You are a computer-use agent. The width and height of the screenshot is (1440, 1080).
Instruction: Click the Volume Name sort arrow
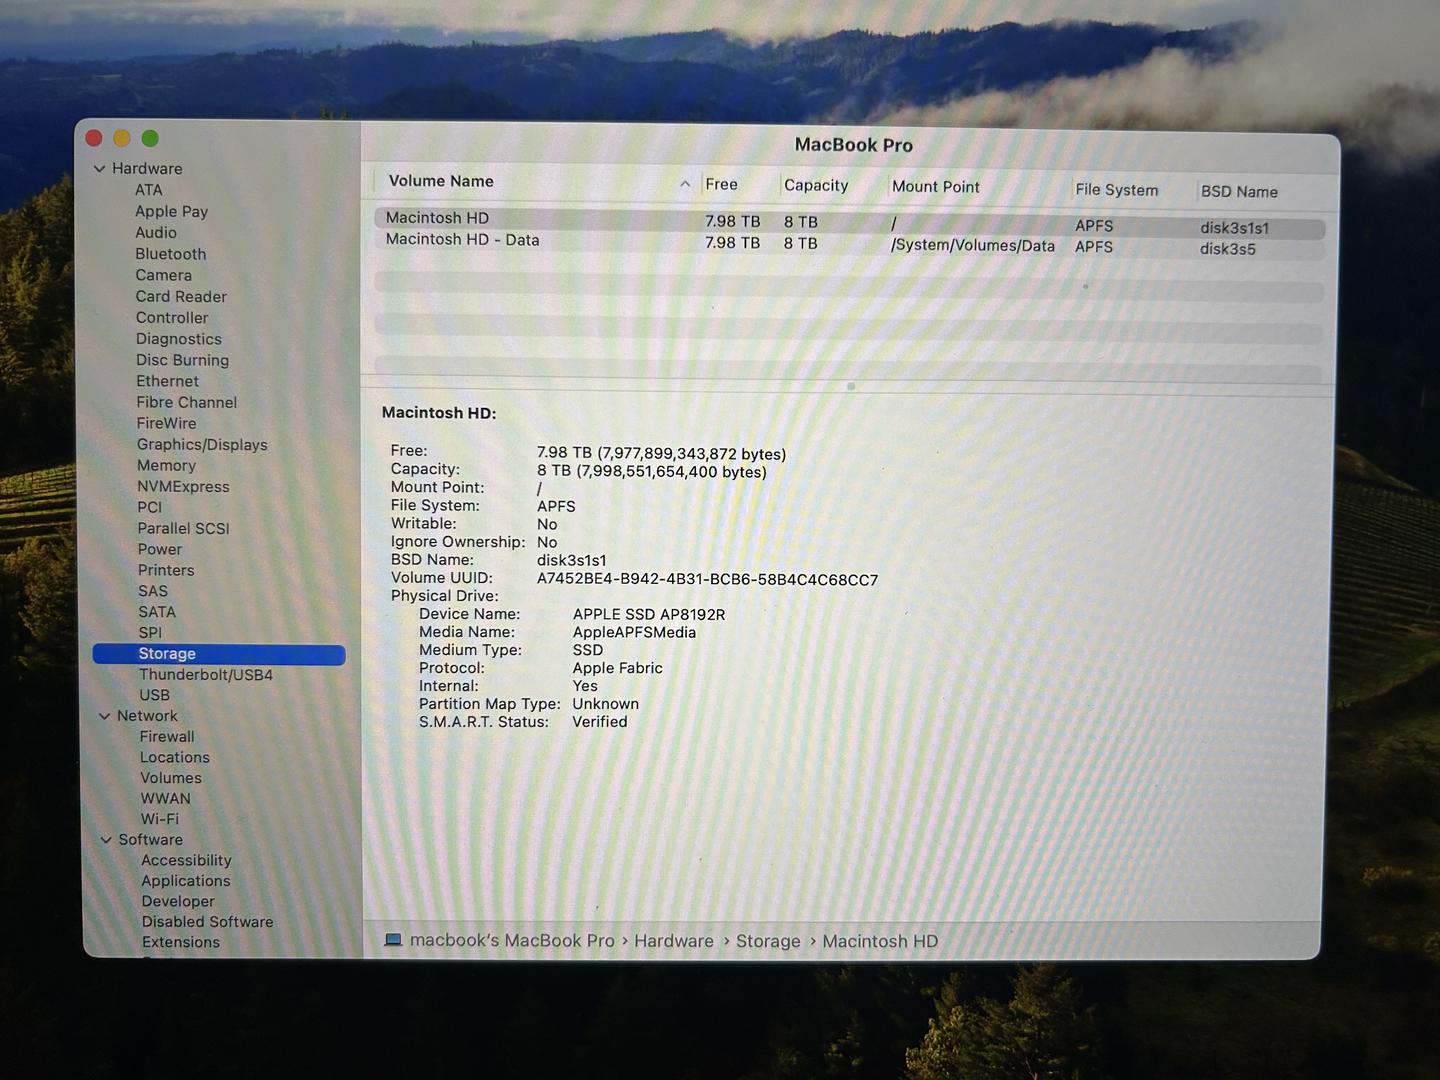(685, 183)
